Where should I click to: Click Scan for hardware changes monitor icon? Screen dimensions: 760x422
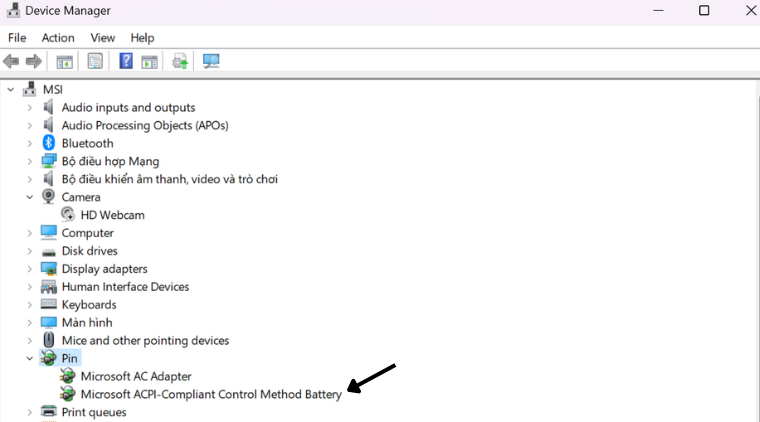[x=211, y=61]
